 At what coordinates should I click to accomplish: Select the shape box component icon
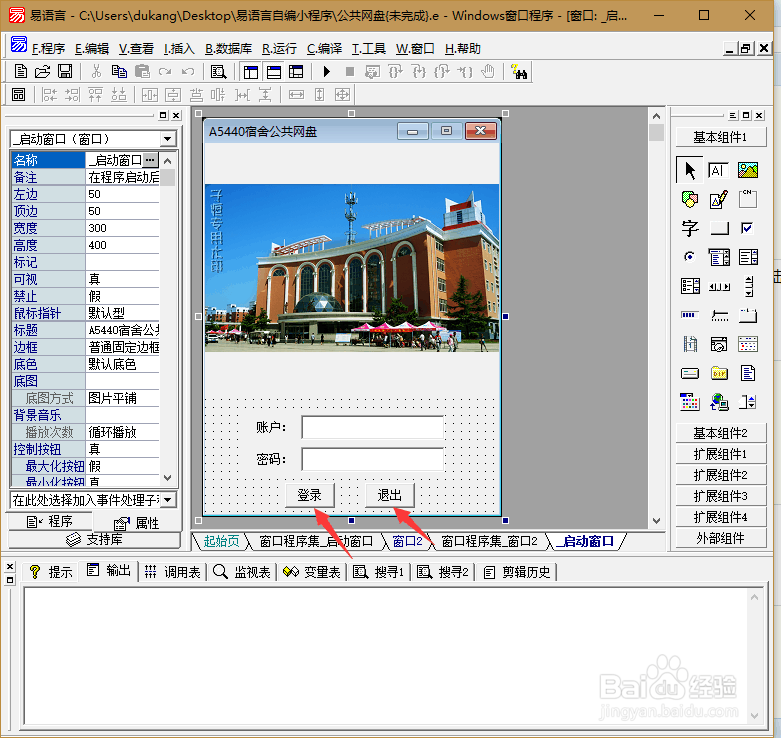(x=690, y=199)
